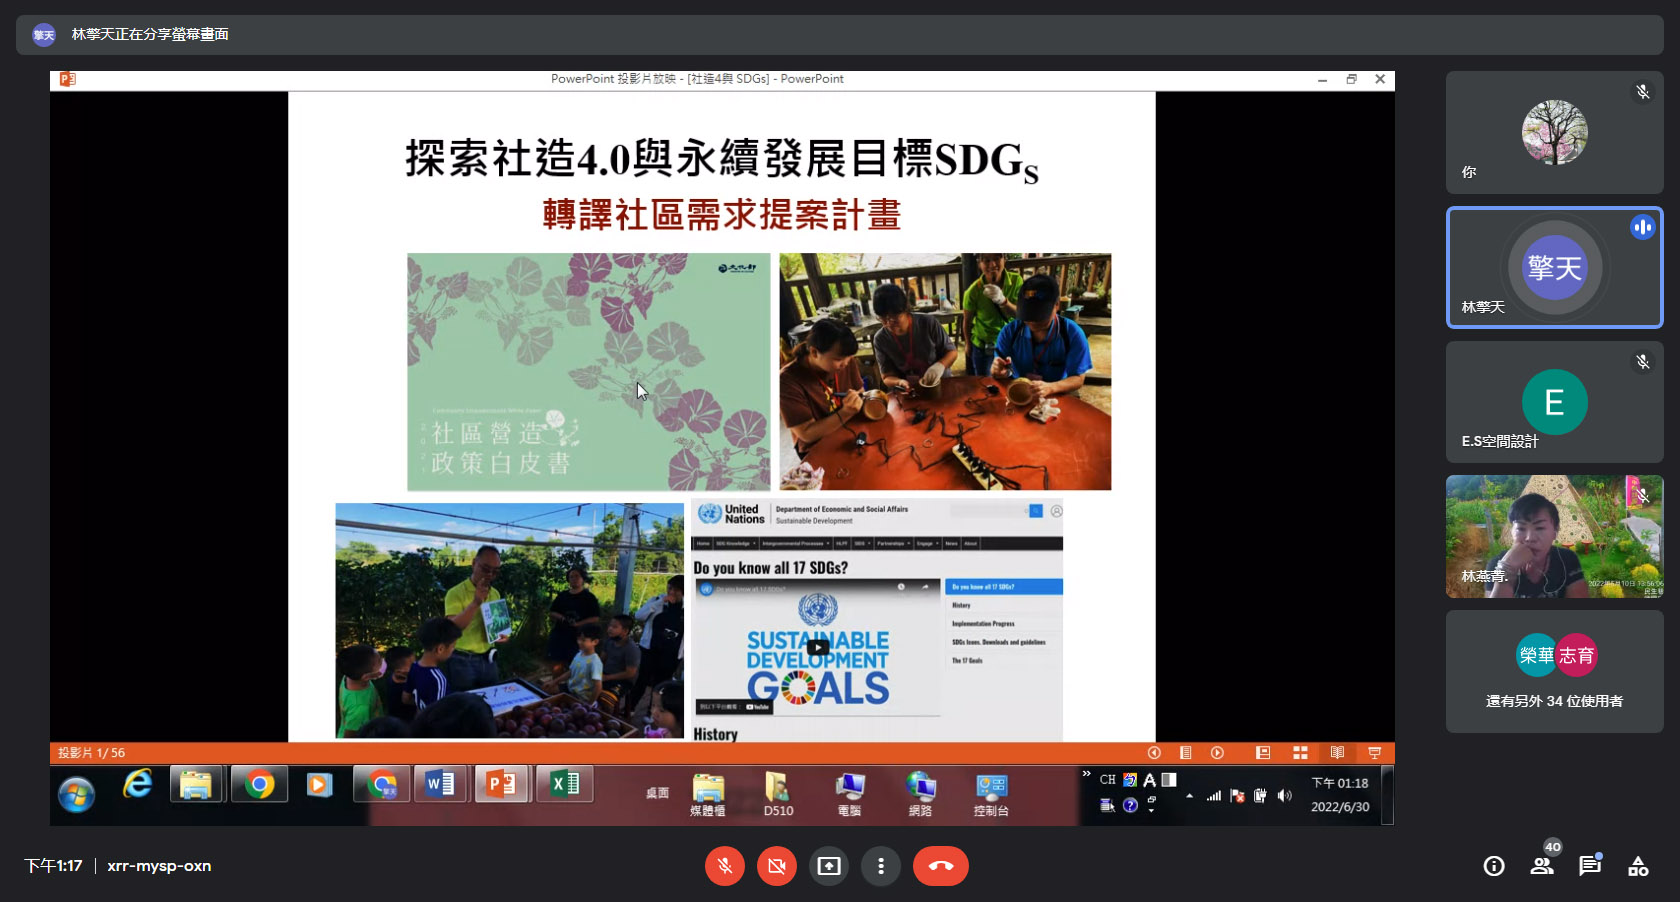Image resolution: width=1680 pixels, height=902 pixels.
Task: Open the activities shapes icon
Action: click(x=1638, y=866)
